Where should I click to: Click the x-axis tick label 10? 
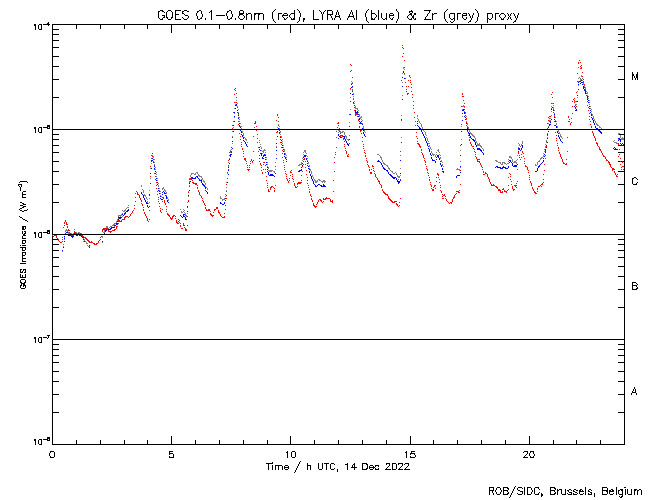tap(290, 453)
